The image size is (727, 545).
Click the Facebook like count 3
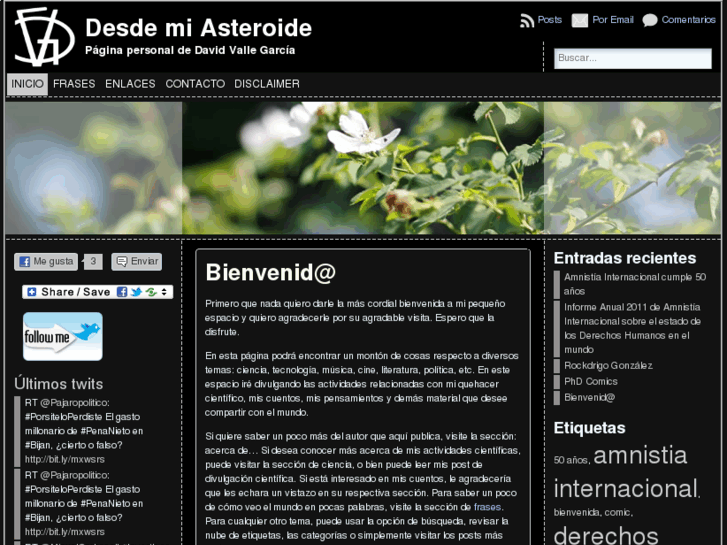93,262
